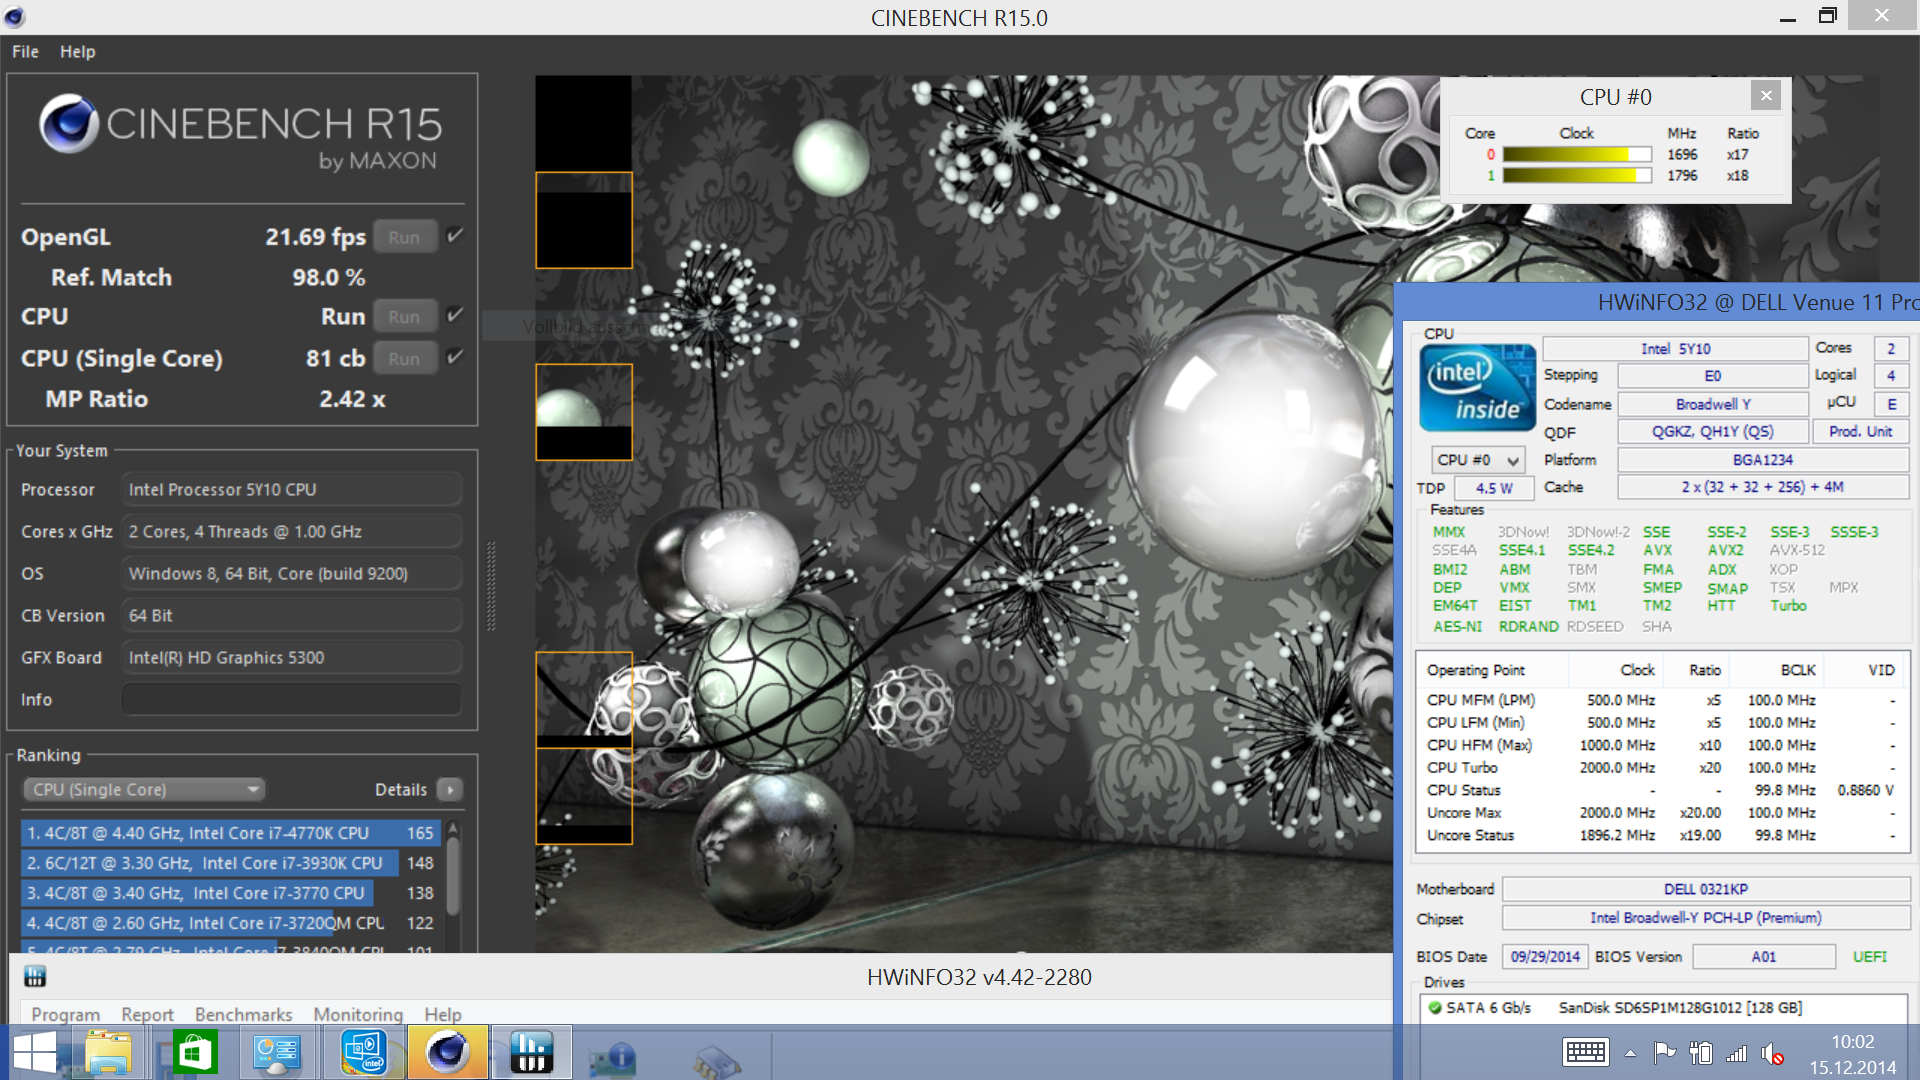Click the ranking list scrollbar
This screenshot has width=1920, height=1080.
click(x=453, y=878)
